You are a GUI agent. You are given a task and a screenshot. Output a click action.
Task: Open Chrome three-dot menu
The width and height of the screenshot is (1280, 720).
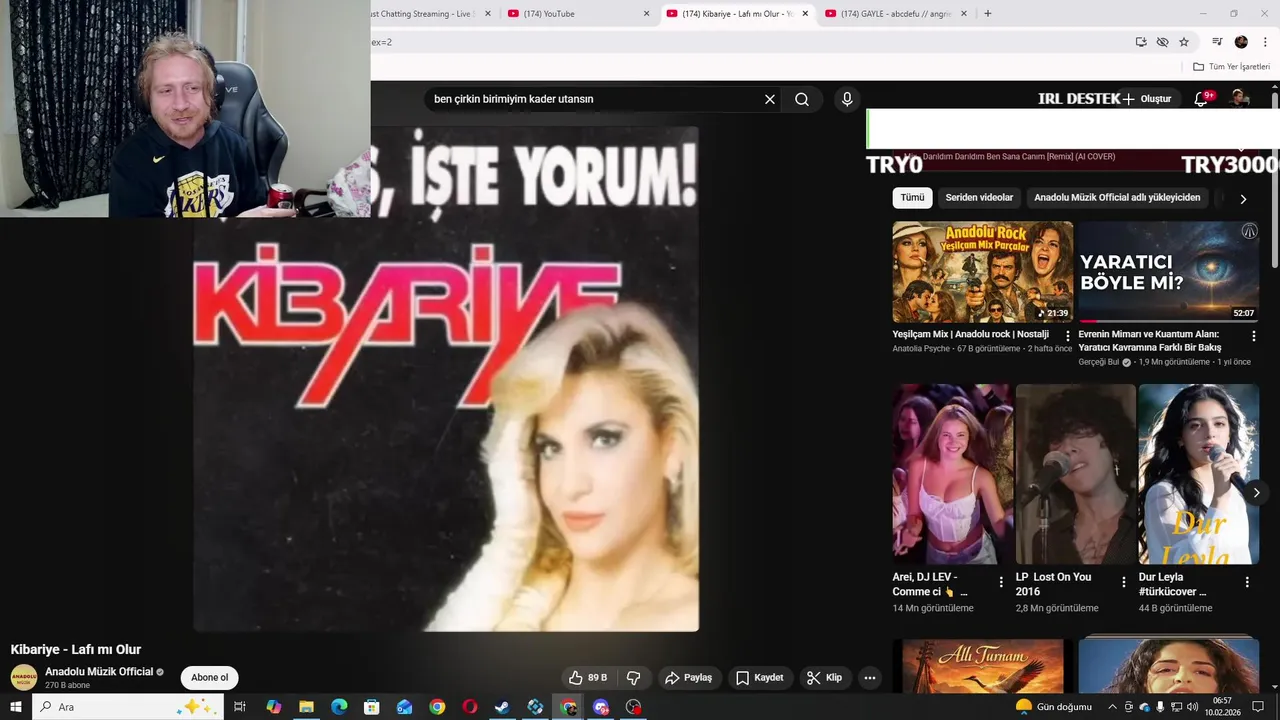click(x=1265, y=42)
